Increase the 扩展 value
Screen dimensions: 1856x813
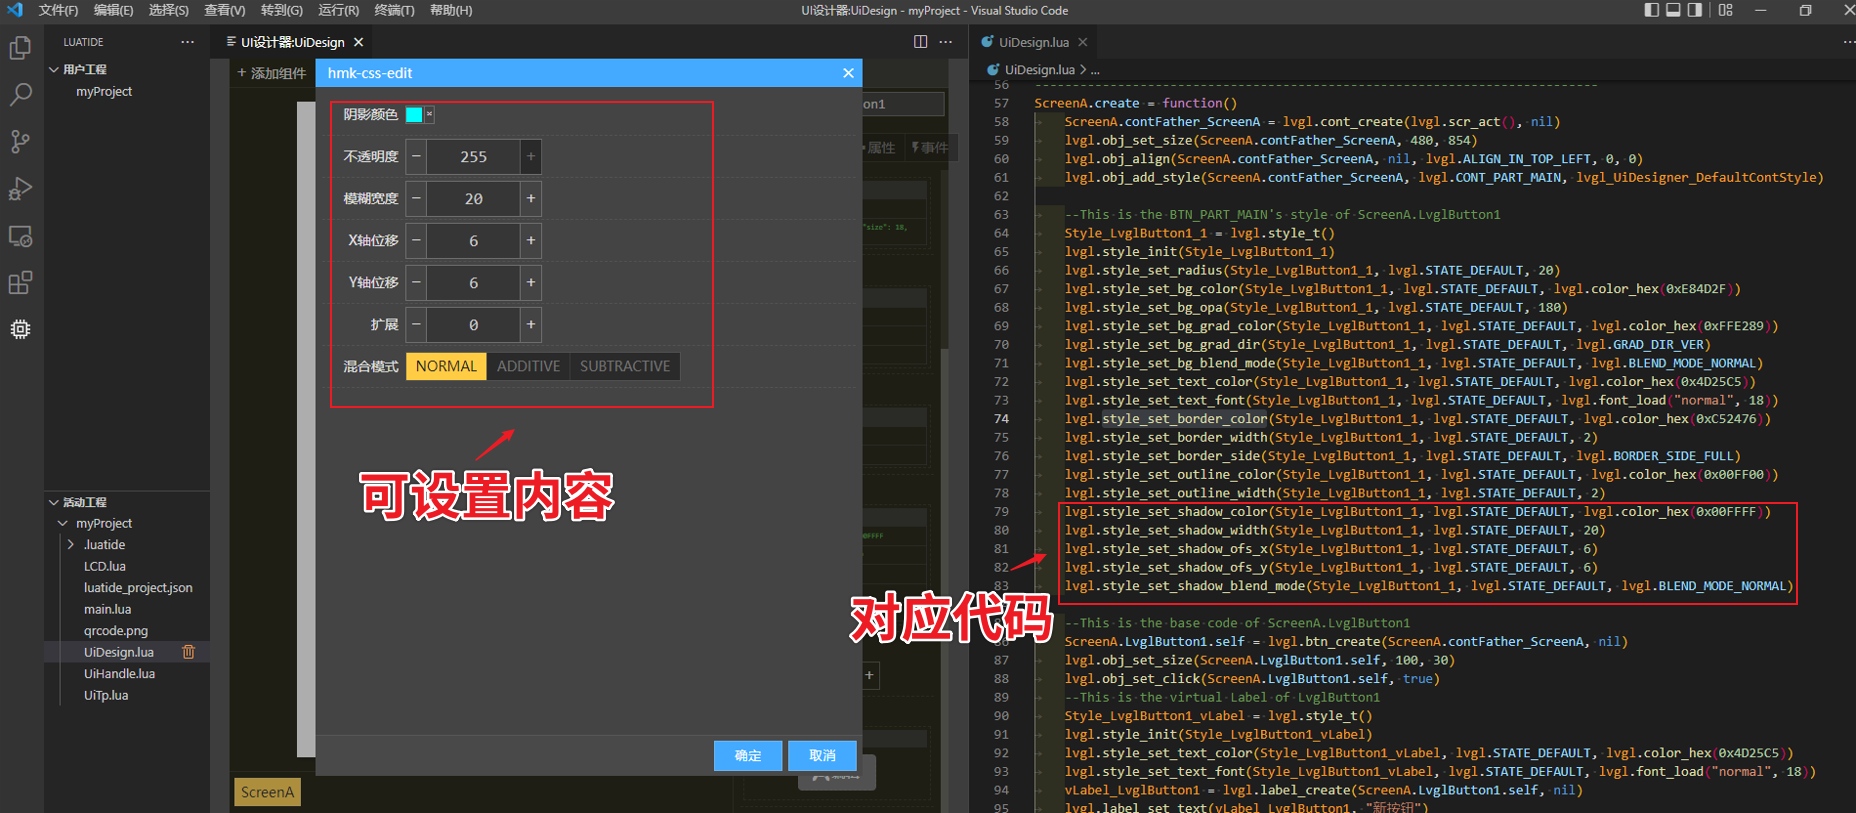coord(531,325)
